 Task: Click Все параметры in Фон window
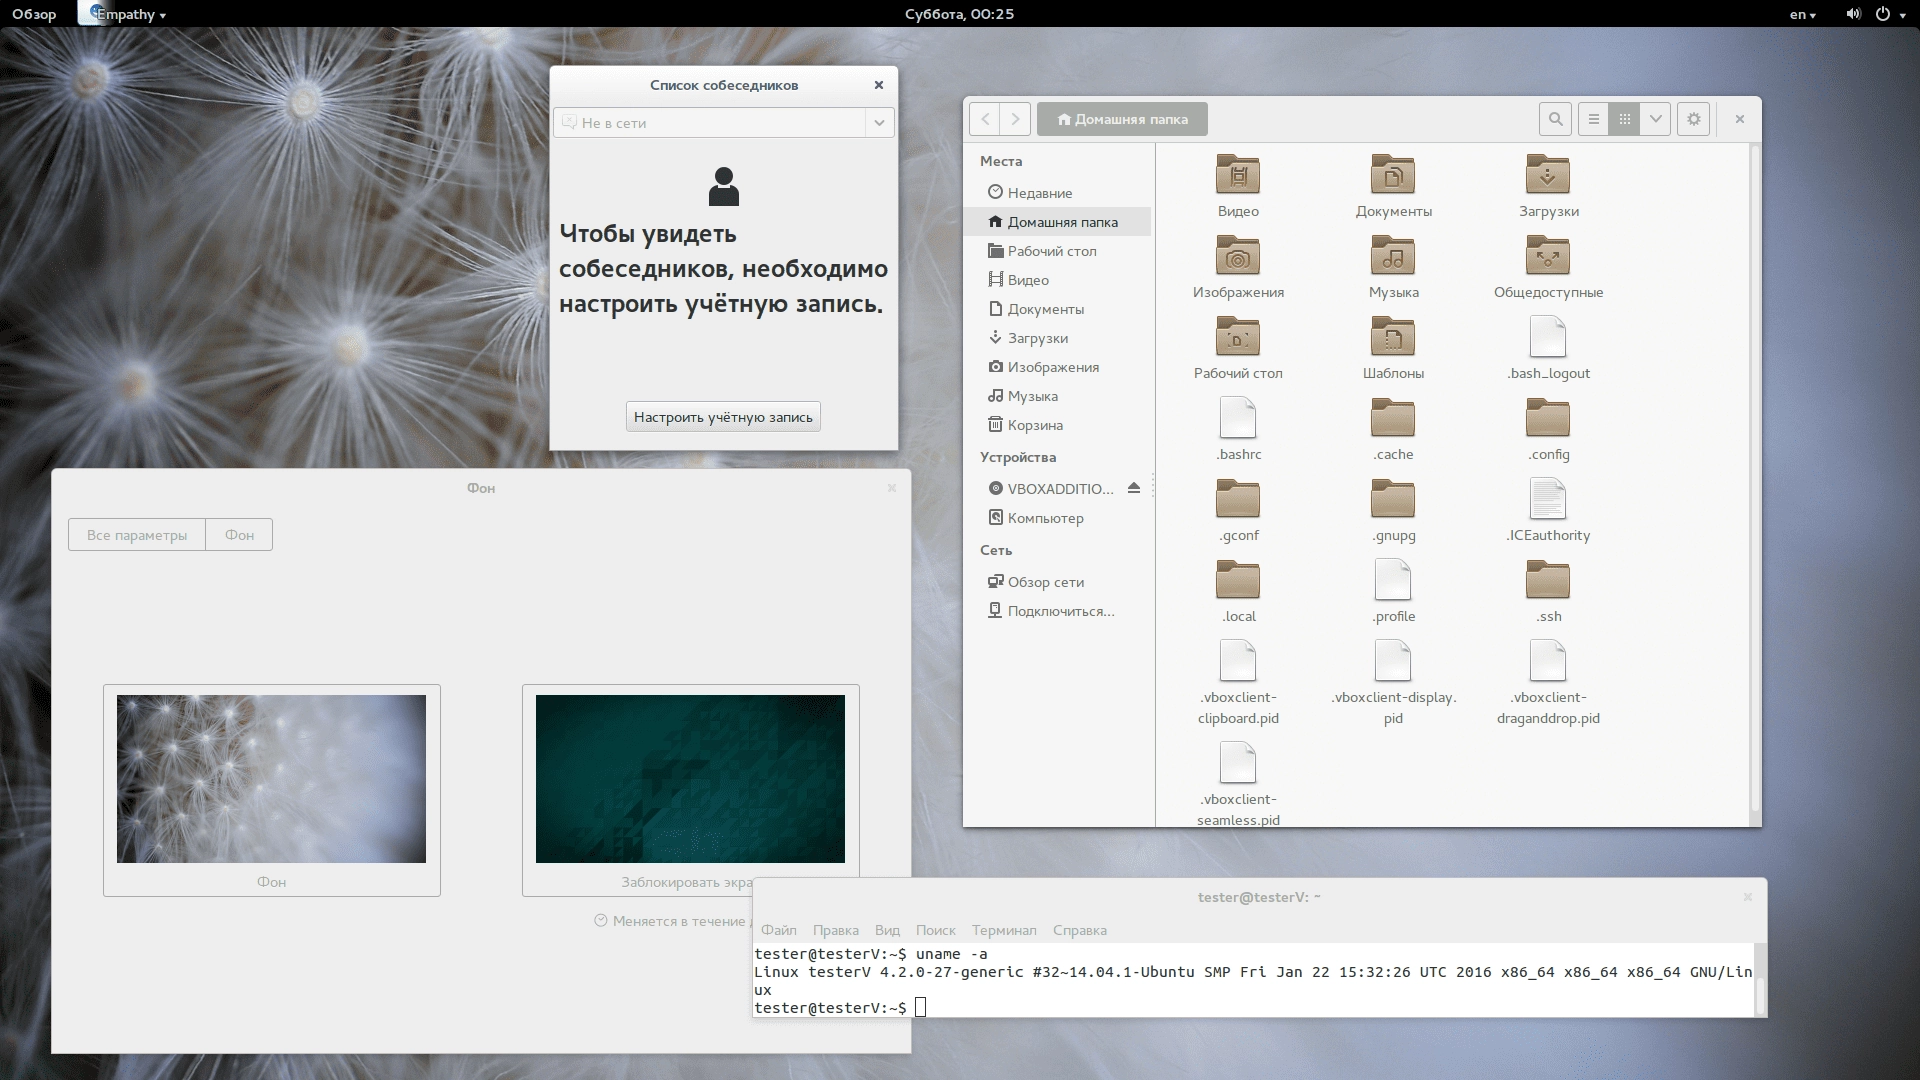[137, 535]
